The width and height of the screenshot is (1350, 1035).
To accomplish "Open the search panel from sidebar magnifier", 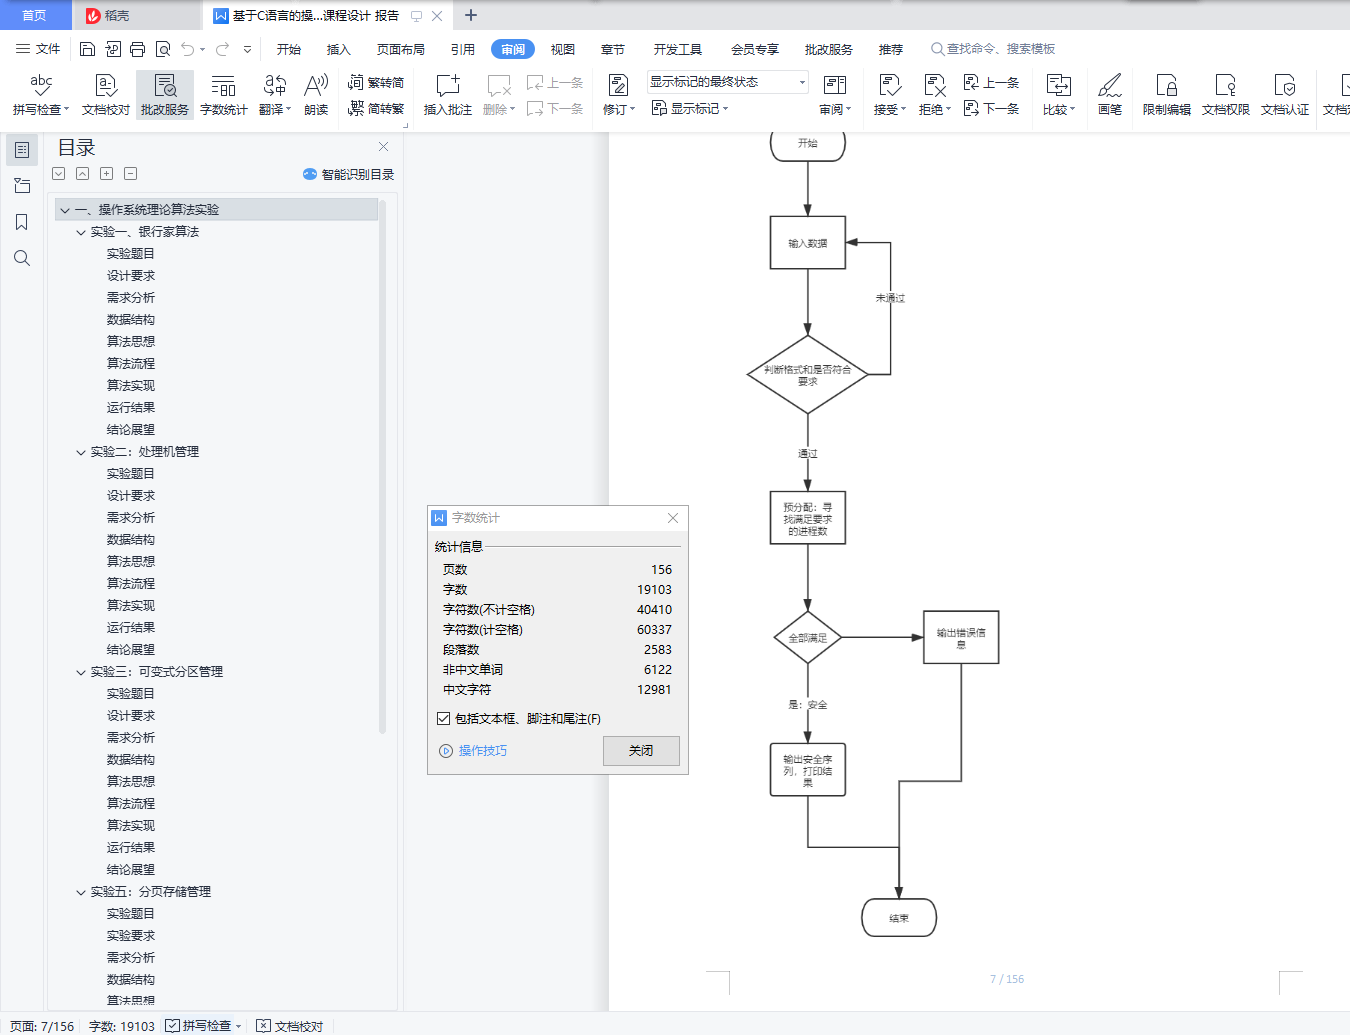I will [22, 258].
